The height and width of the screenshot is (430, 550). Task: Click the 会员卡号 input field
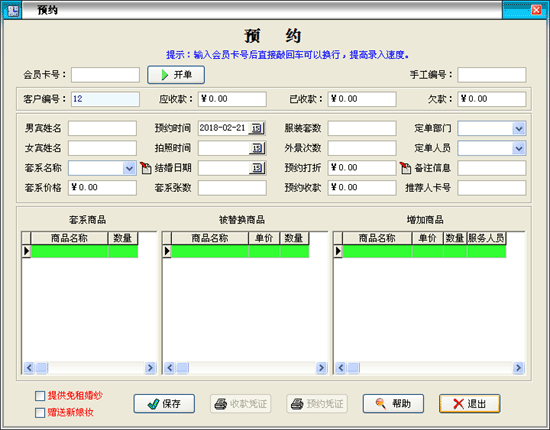tap(106, 75)
